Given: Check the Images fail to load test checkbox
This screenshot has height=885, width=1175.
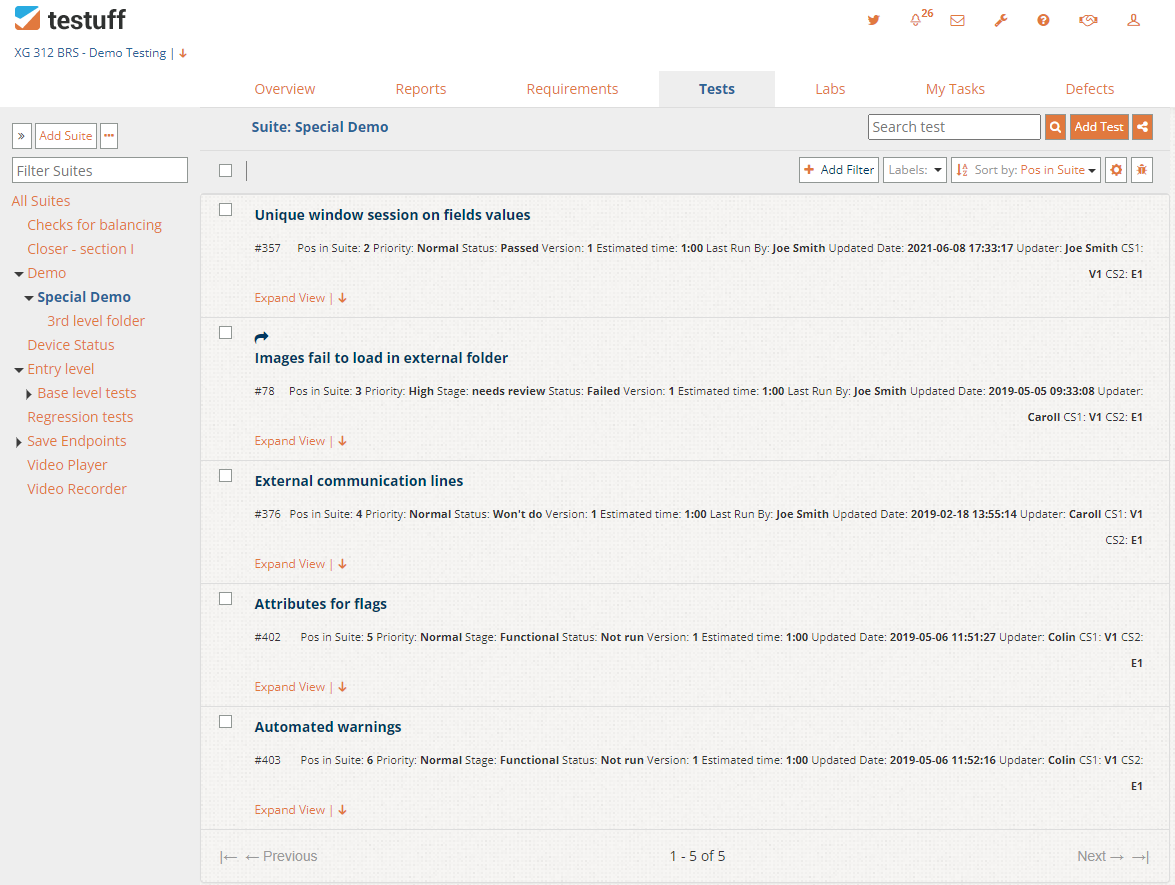Looking at the screenshot, I should 226,333.
